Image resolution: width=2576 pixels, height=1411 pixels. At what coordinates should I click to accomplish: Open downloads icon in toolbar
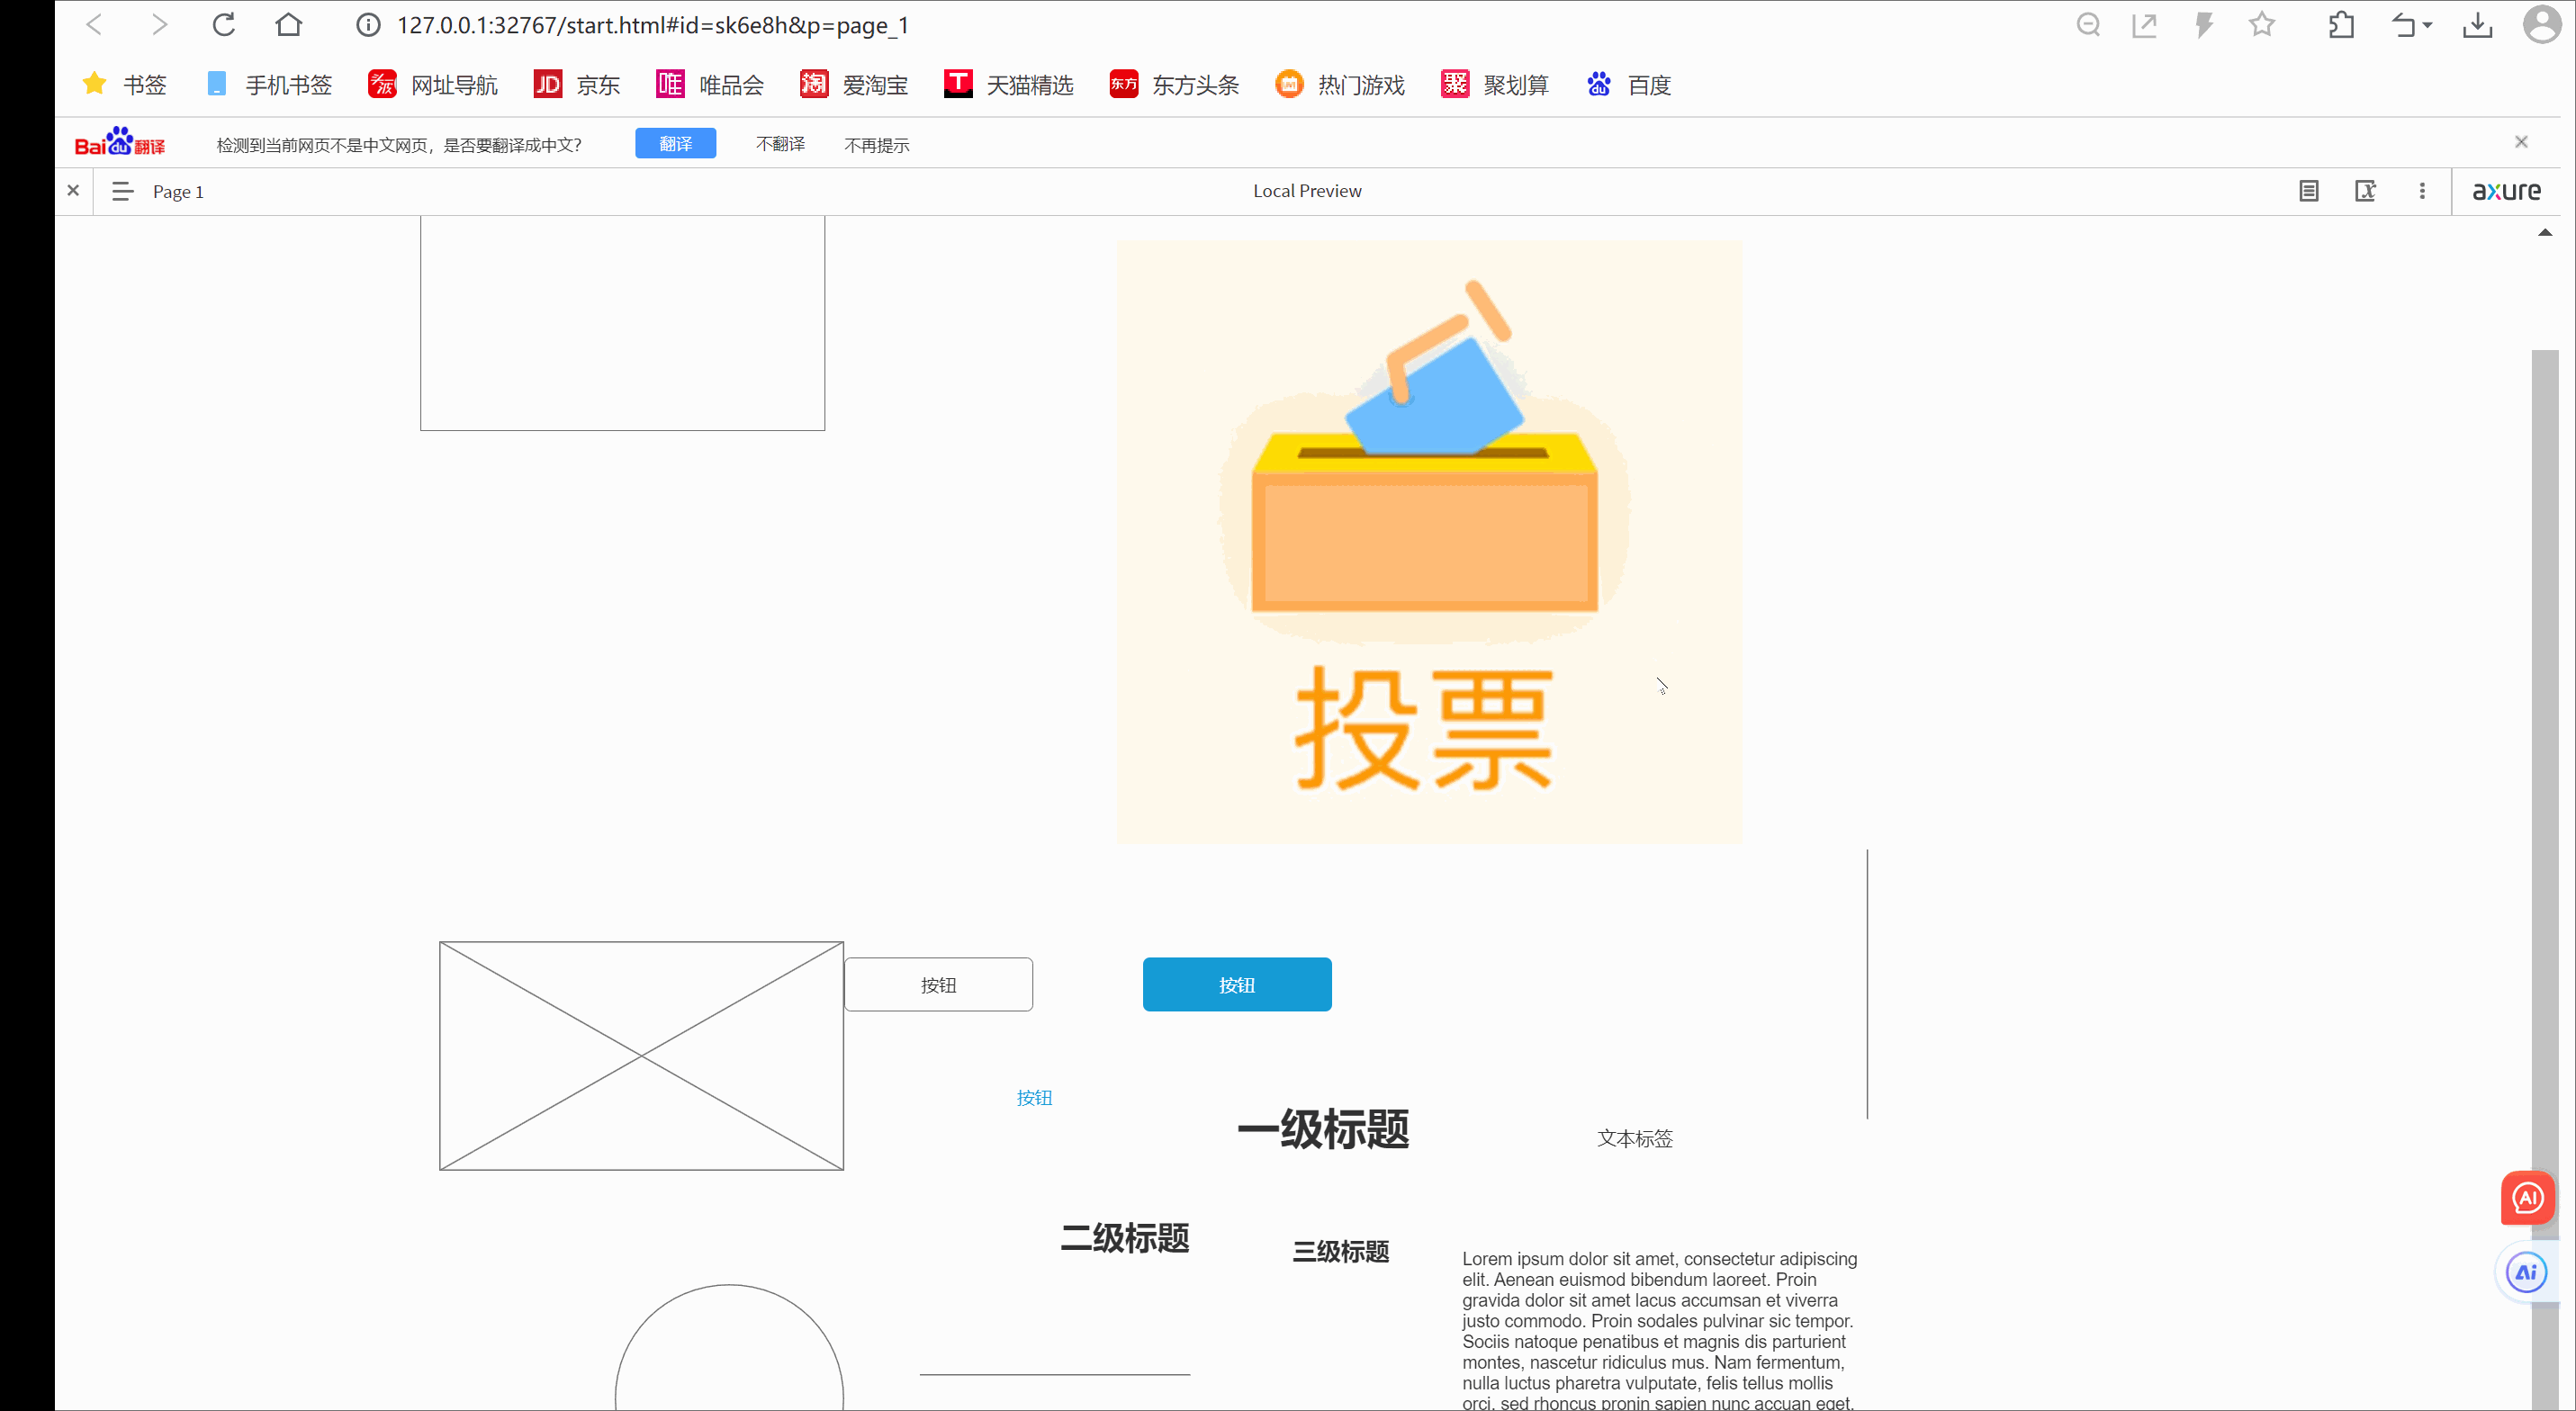(2478, 25)
